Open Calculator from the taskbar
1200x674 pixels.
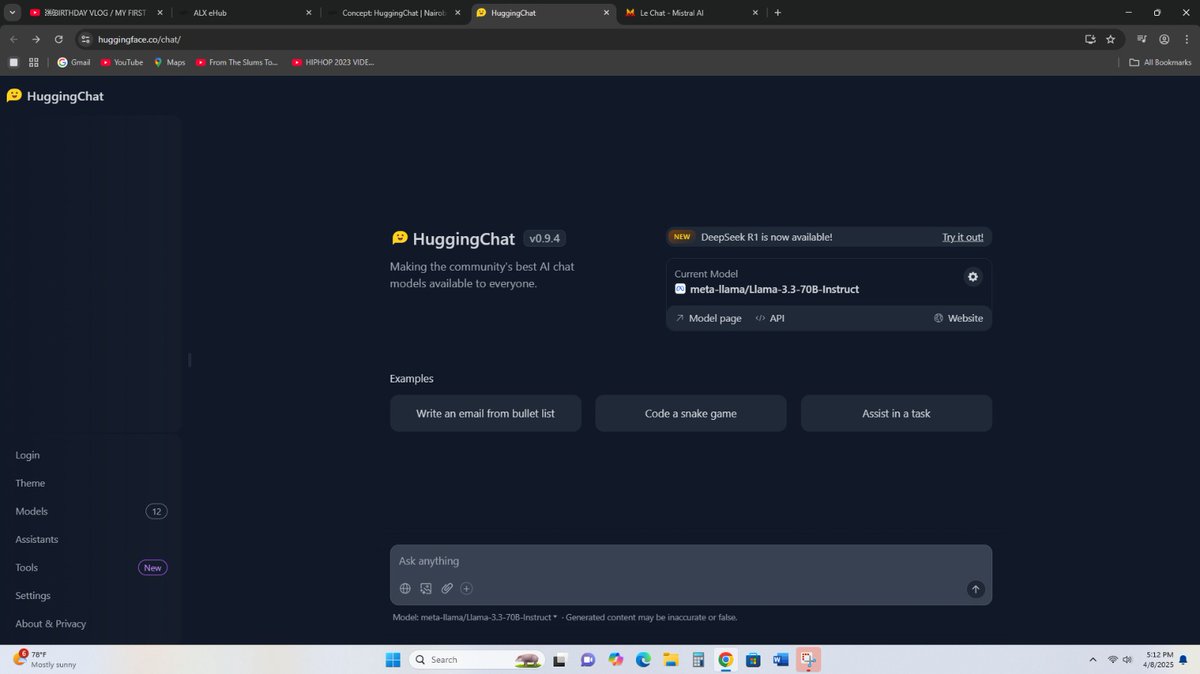click(x=698, y=660)
